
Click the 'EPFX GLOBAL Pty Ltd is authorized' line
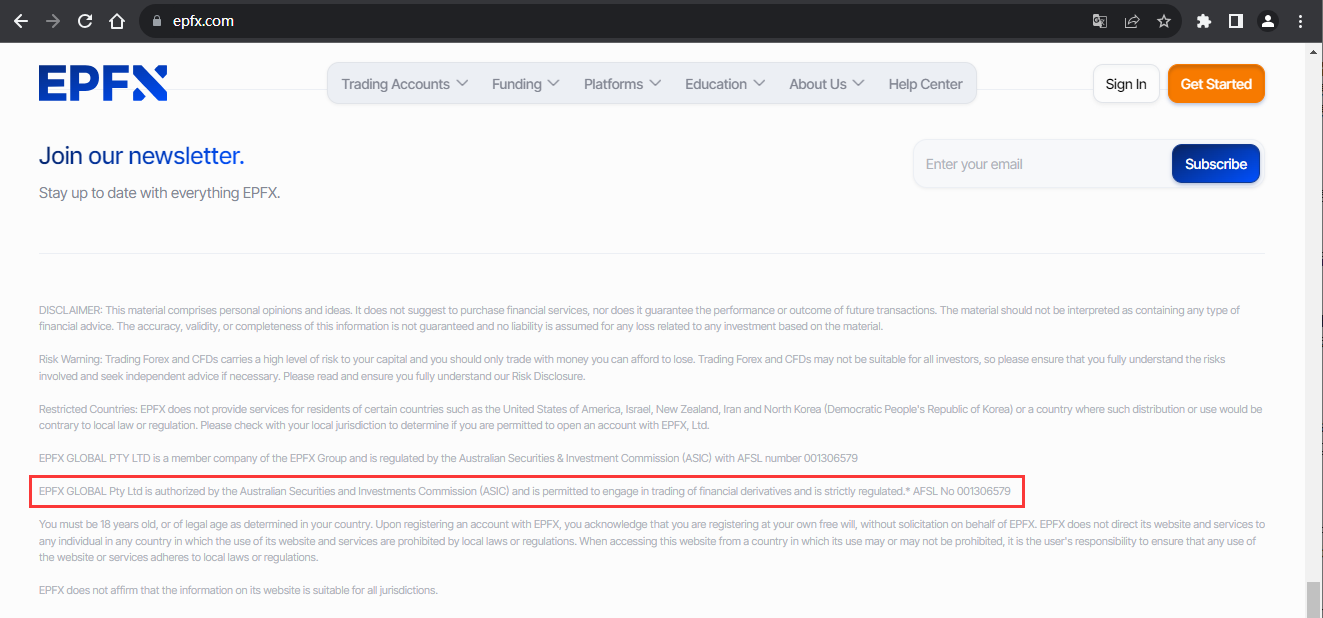(x=525, y=492)
